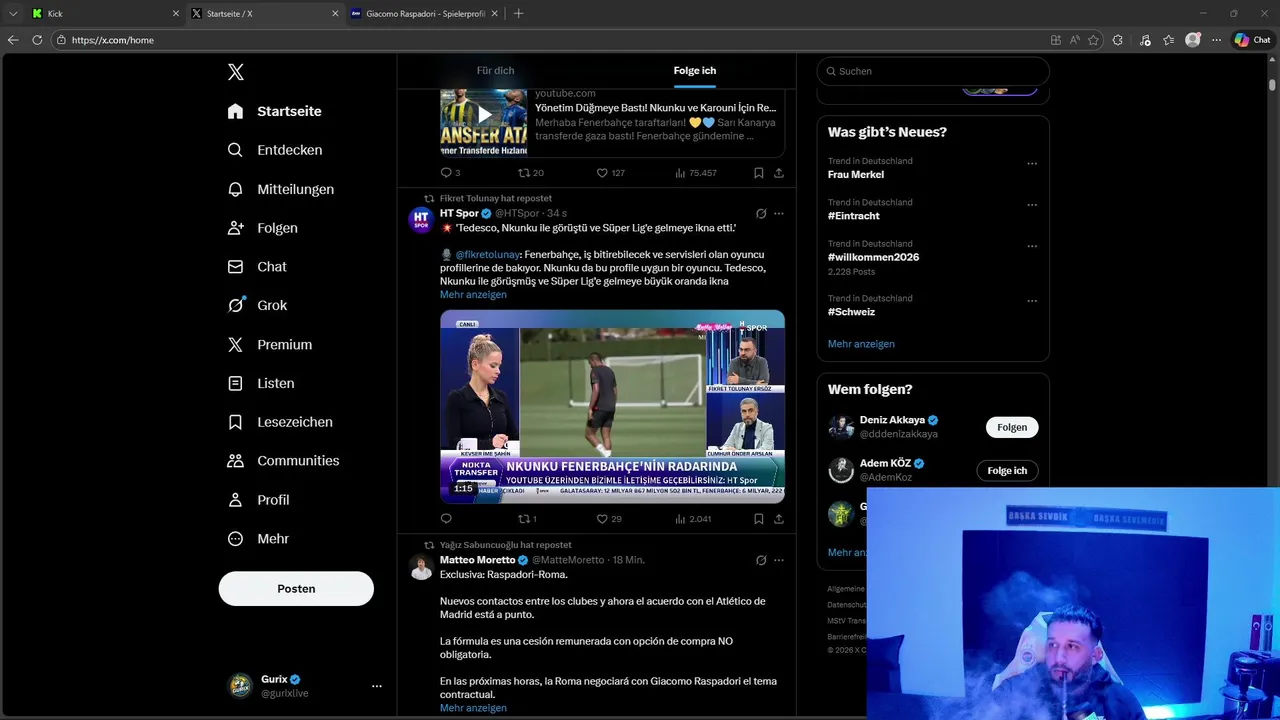Open the Folgen sidebar item

[x=262, y=228]
